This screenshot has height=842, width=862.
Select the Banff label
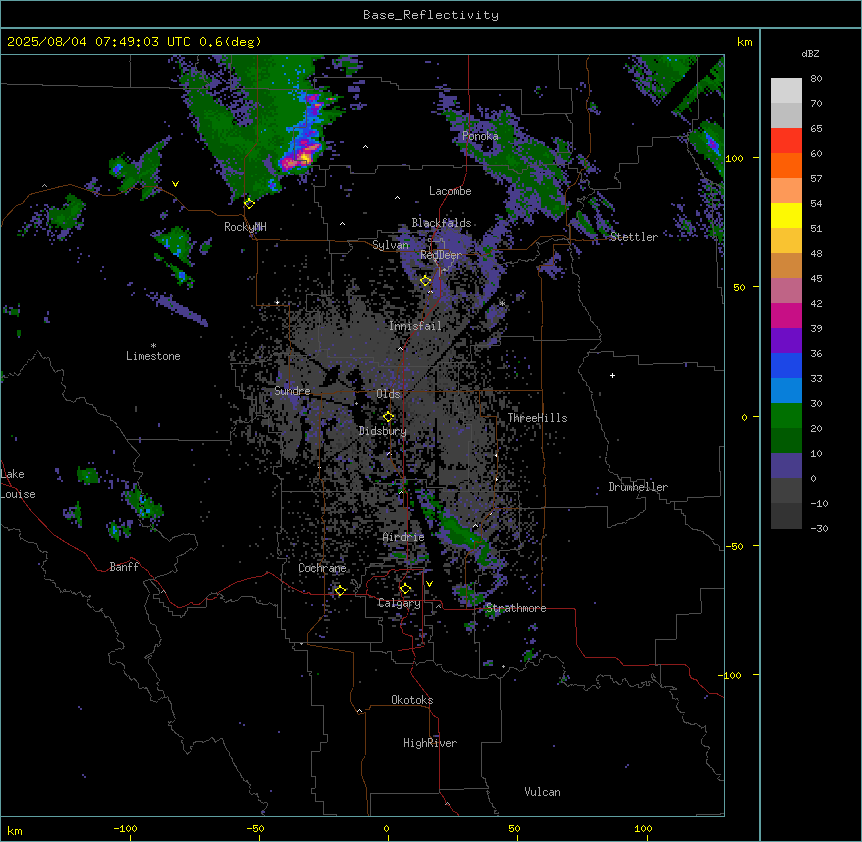(x=124, y=567)
